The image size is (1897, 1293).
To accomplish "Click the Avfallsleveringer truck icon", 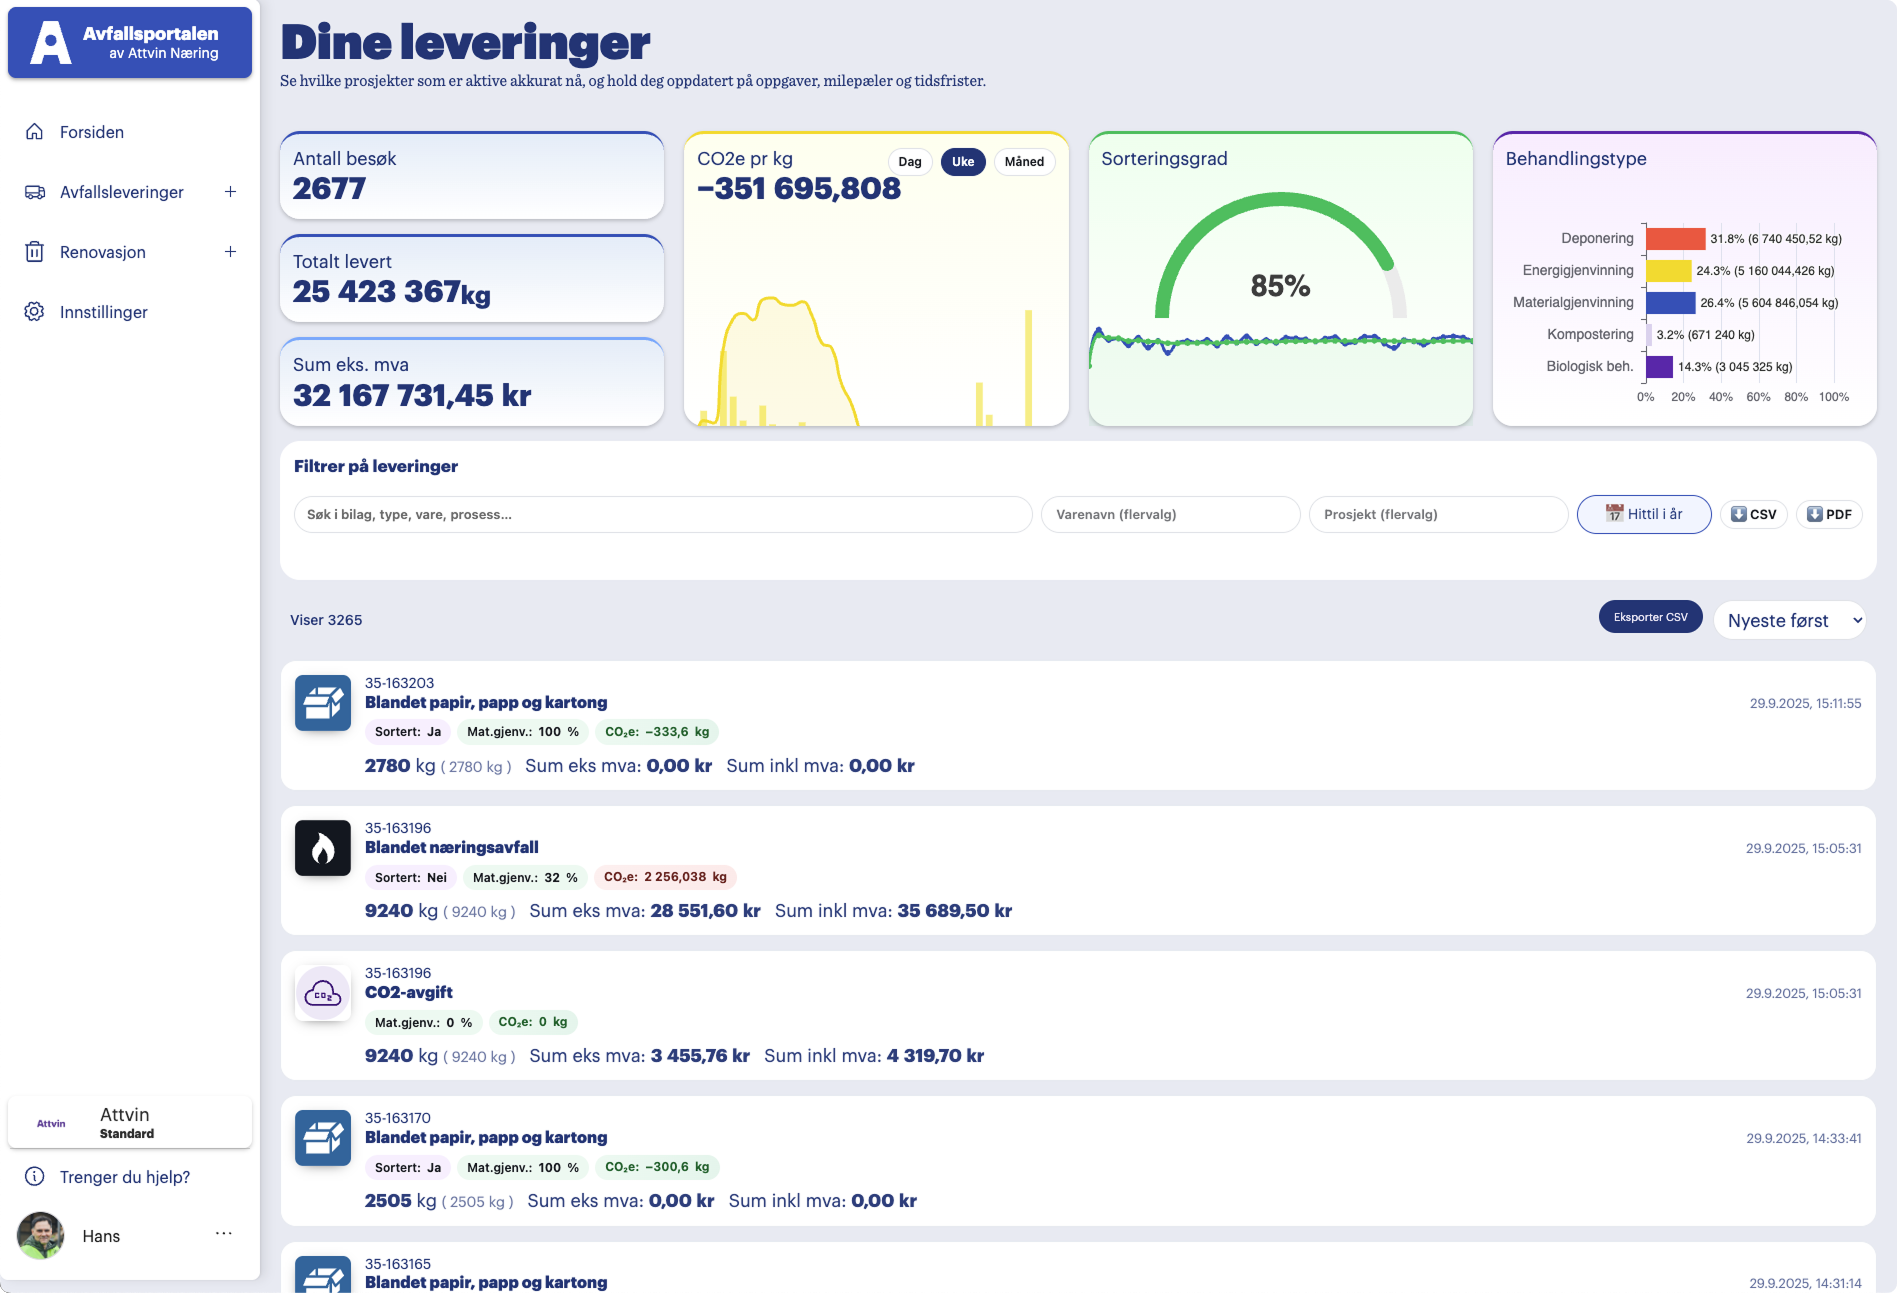I will [x=35, y=192].
